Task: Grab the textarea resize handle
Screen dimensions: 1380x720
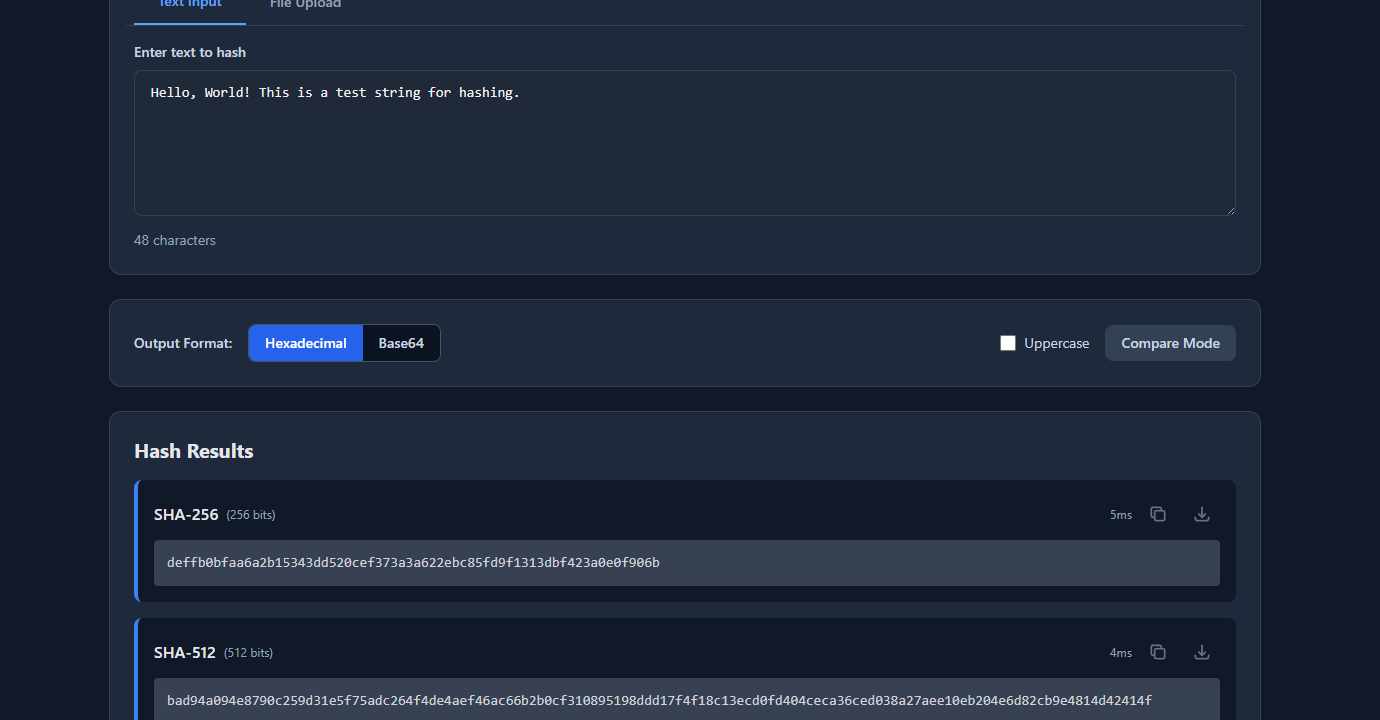Action: pyautogui.click(x=1229, y=209)
